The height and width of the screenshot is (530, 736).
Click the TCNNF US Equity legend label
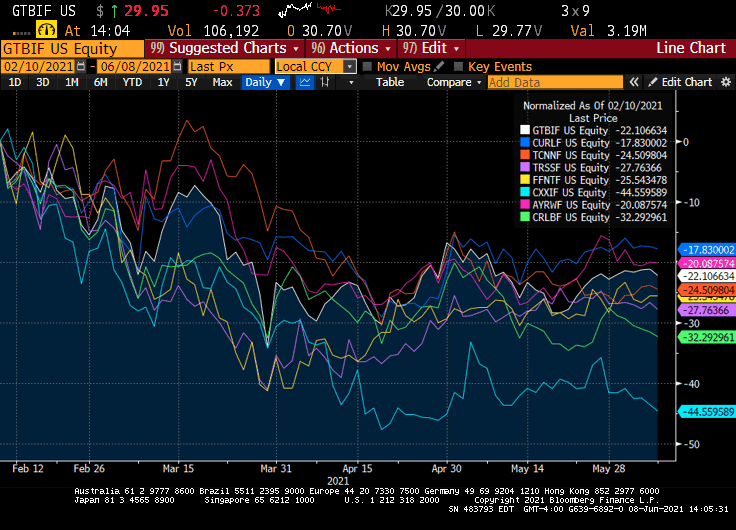pyautogui.click(x=570, y=155)
